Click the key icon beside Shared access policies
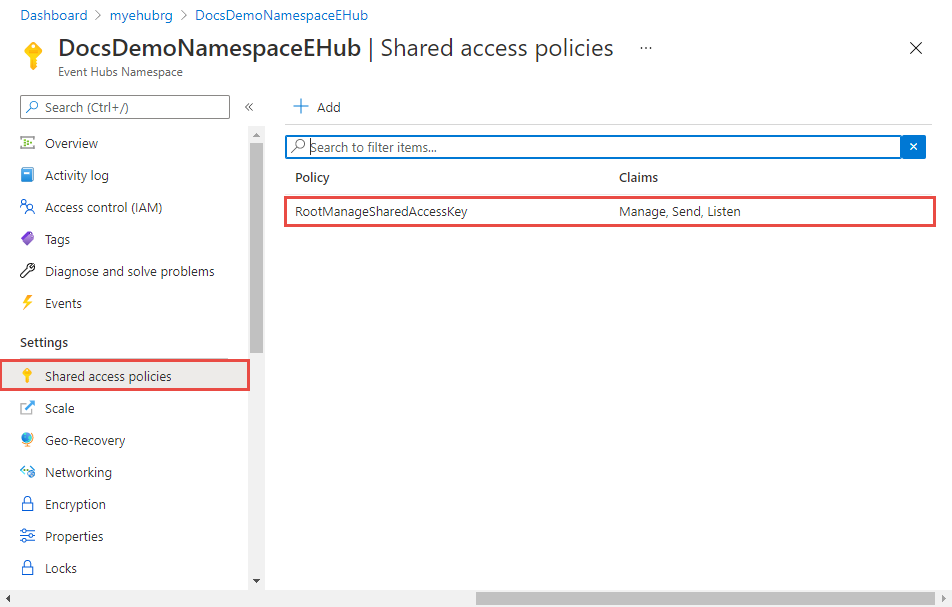The height and width of the screenshot is (607, 952). pyautogui.click(x=27, y=376)
